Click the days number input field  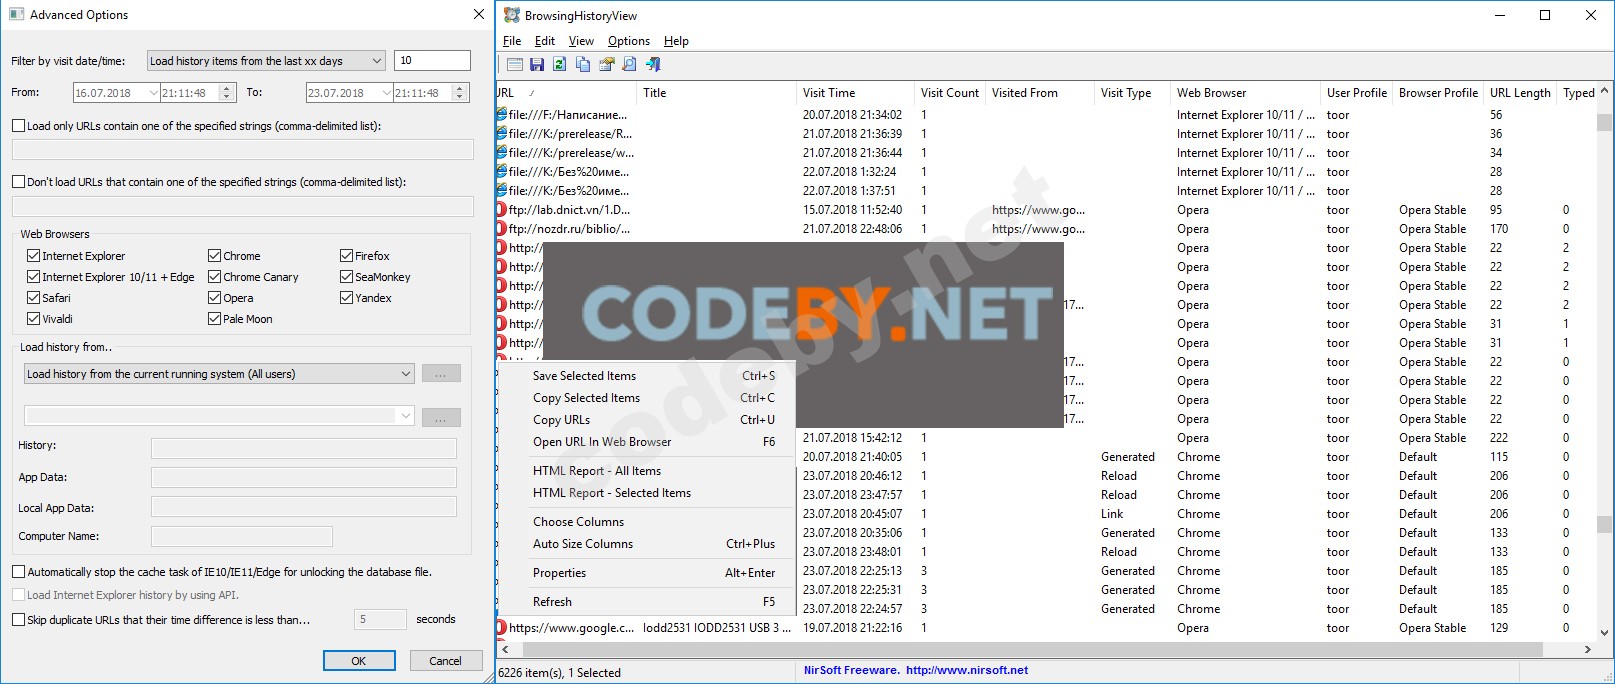(x=432, y=61)
